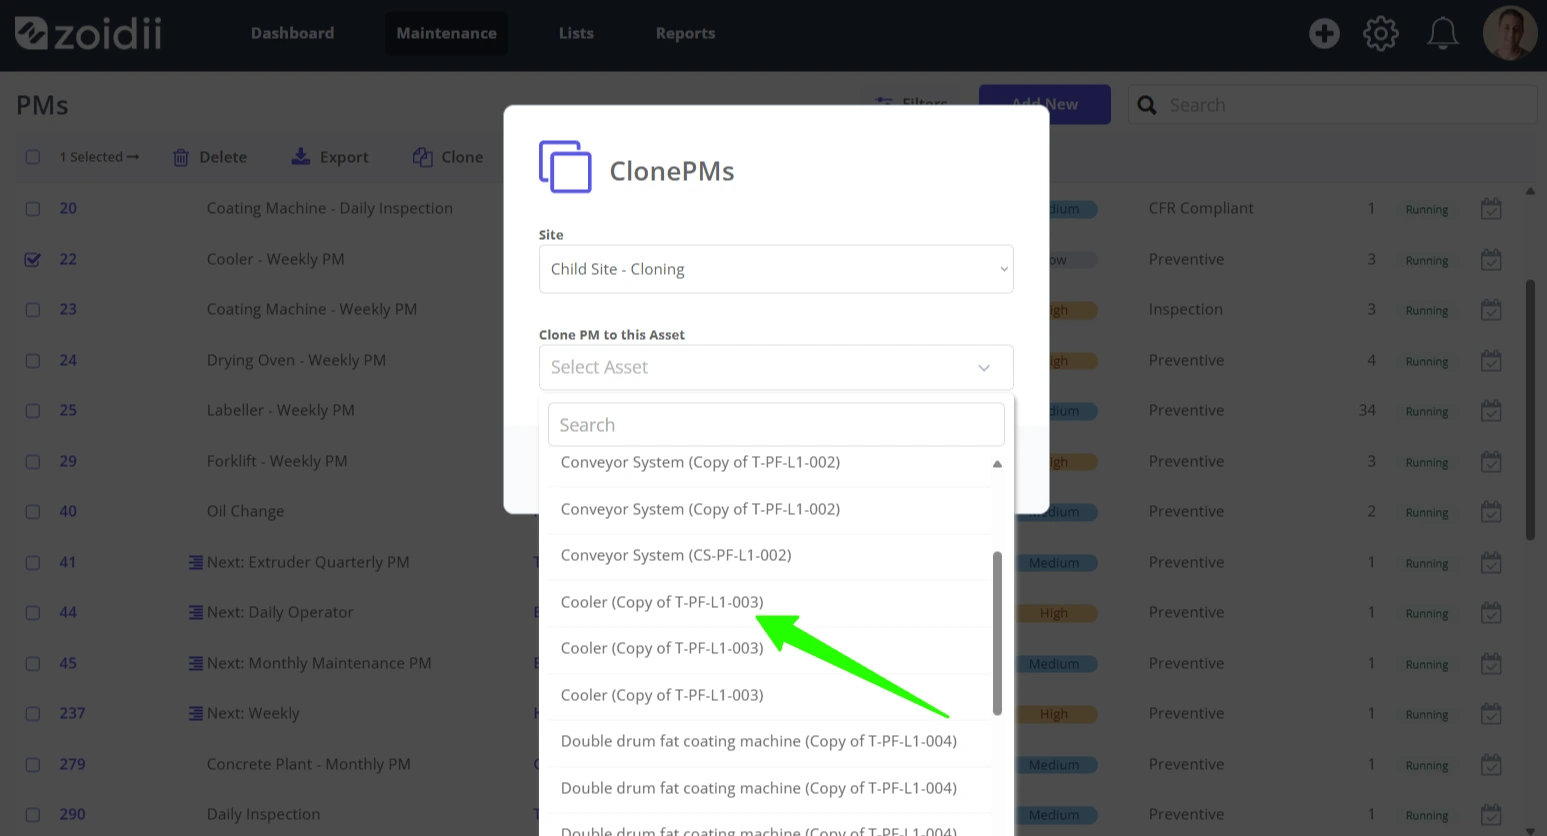
Task: Click sequence icon beside Next: Monthly Maintenance PM
Action: click(x=196, y=663)
